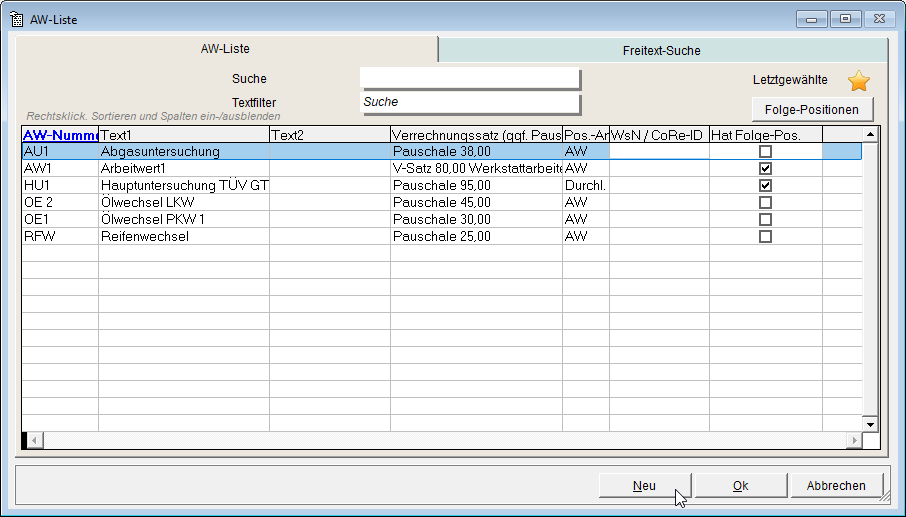Click the AW-Liste window title icon
This screenshot has height=517, width=906.
coord(17,19)
